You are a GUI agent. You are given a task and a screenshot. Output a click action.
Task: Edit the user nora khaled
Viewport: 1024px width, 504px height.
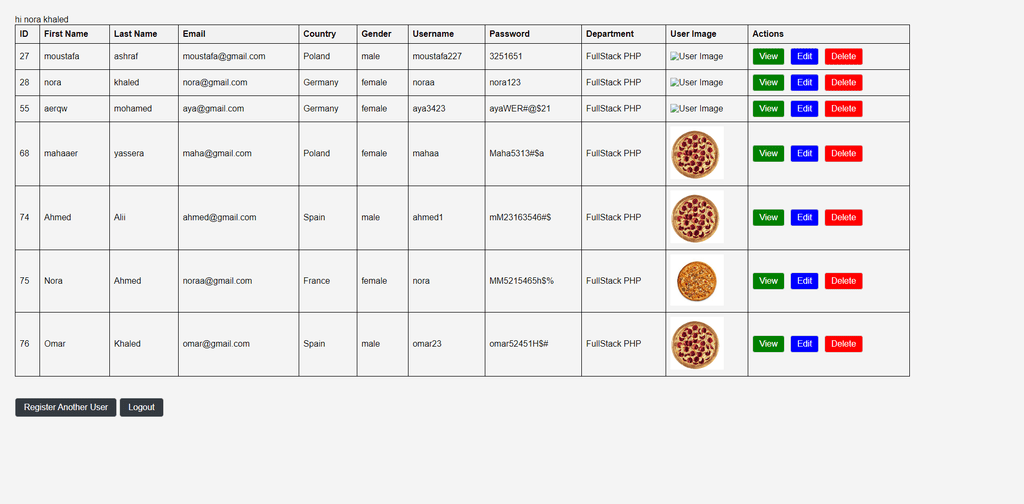[x=804, y=83]
